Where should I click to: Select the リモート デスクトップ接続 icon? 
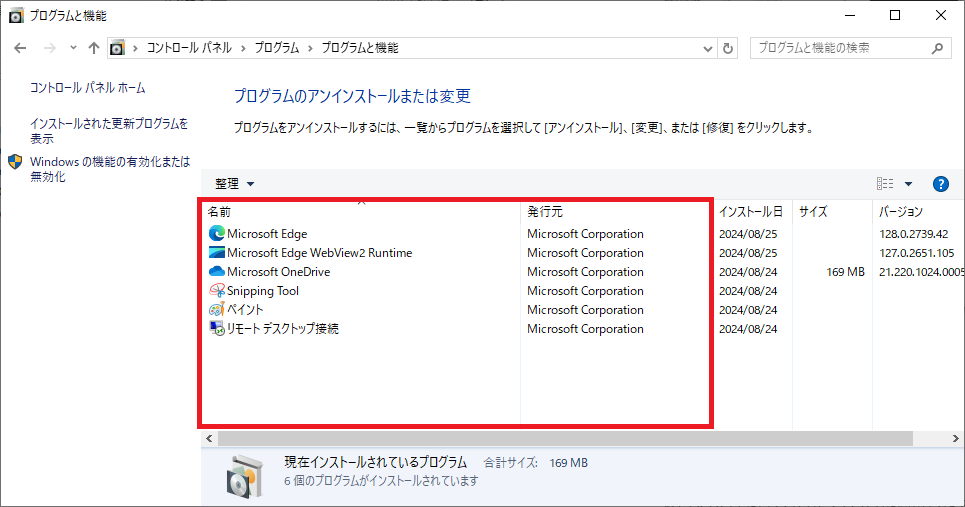[217, 329]
